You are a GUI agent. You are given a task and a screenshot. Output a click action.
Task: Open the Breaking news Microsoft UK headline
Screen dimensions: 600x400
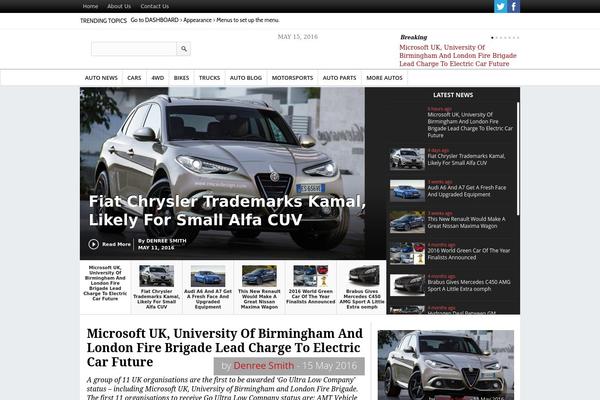[x=458, y=56]
